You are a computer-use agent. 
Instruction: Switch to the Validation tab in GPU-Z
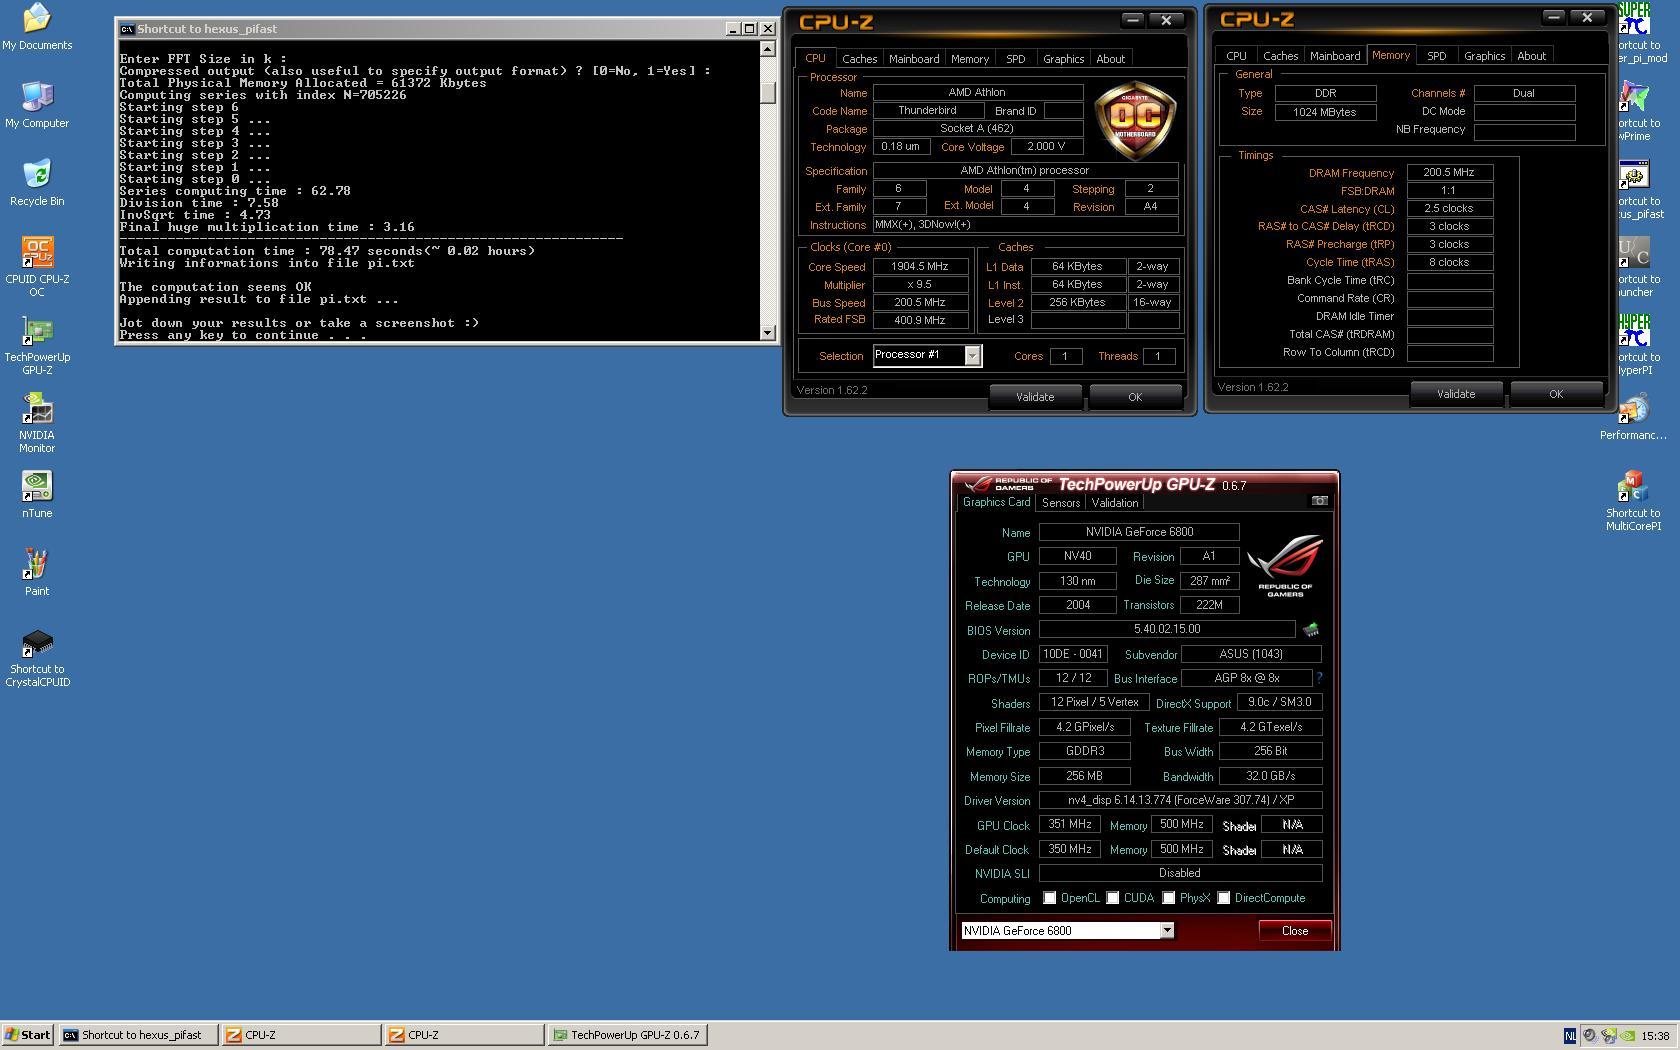tap(1114, 503)
